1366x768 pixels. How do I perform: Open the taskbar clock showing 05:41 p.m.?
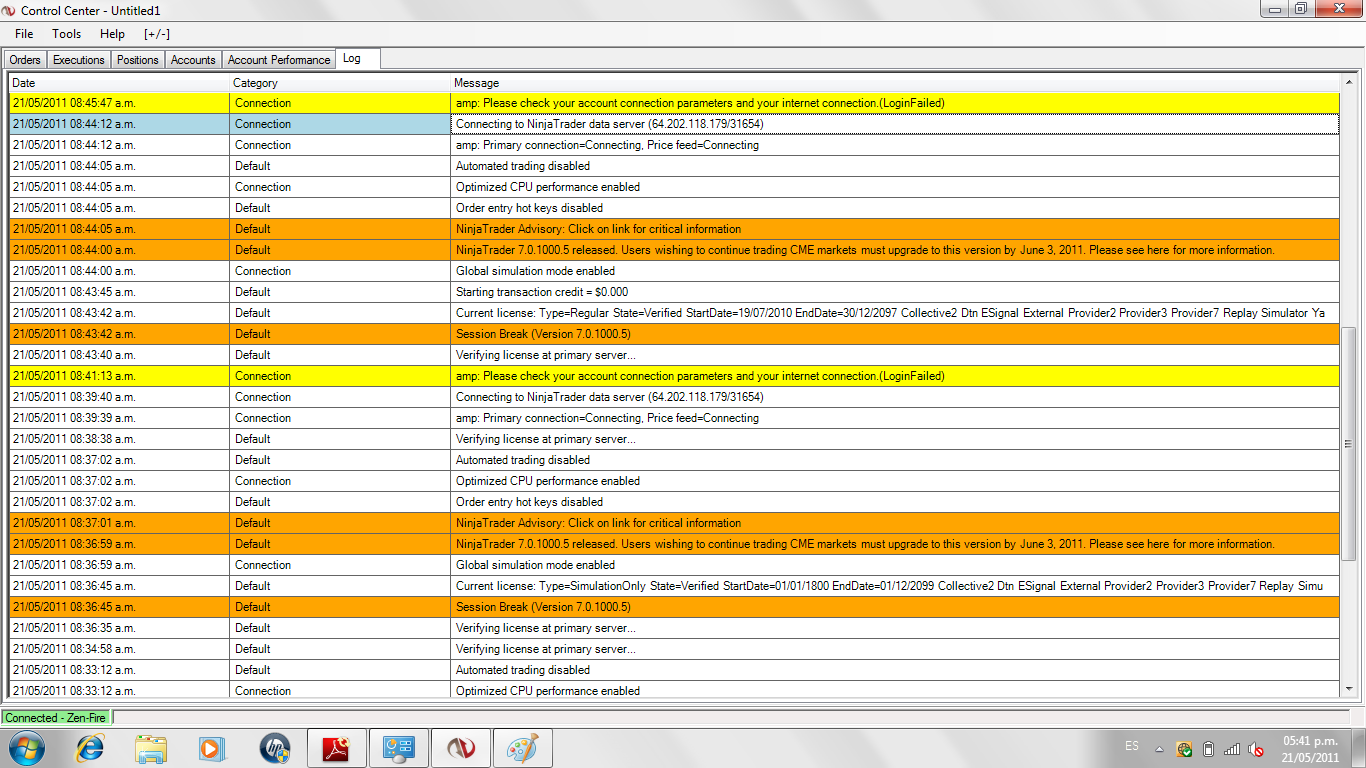[x=1310, y=749]
